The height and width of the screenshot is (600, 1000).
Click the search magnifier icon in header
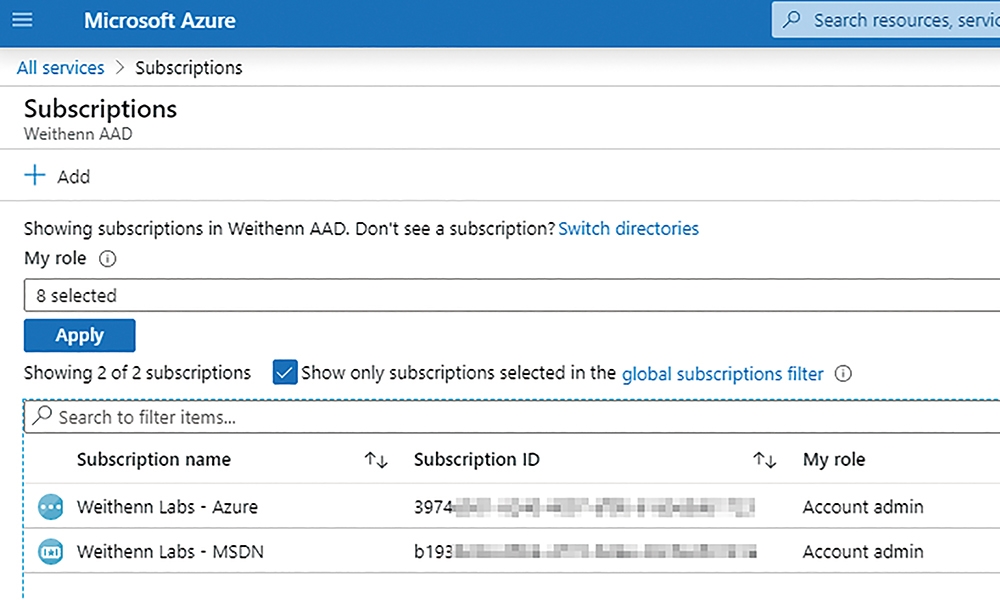coord(791,20)
